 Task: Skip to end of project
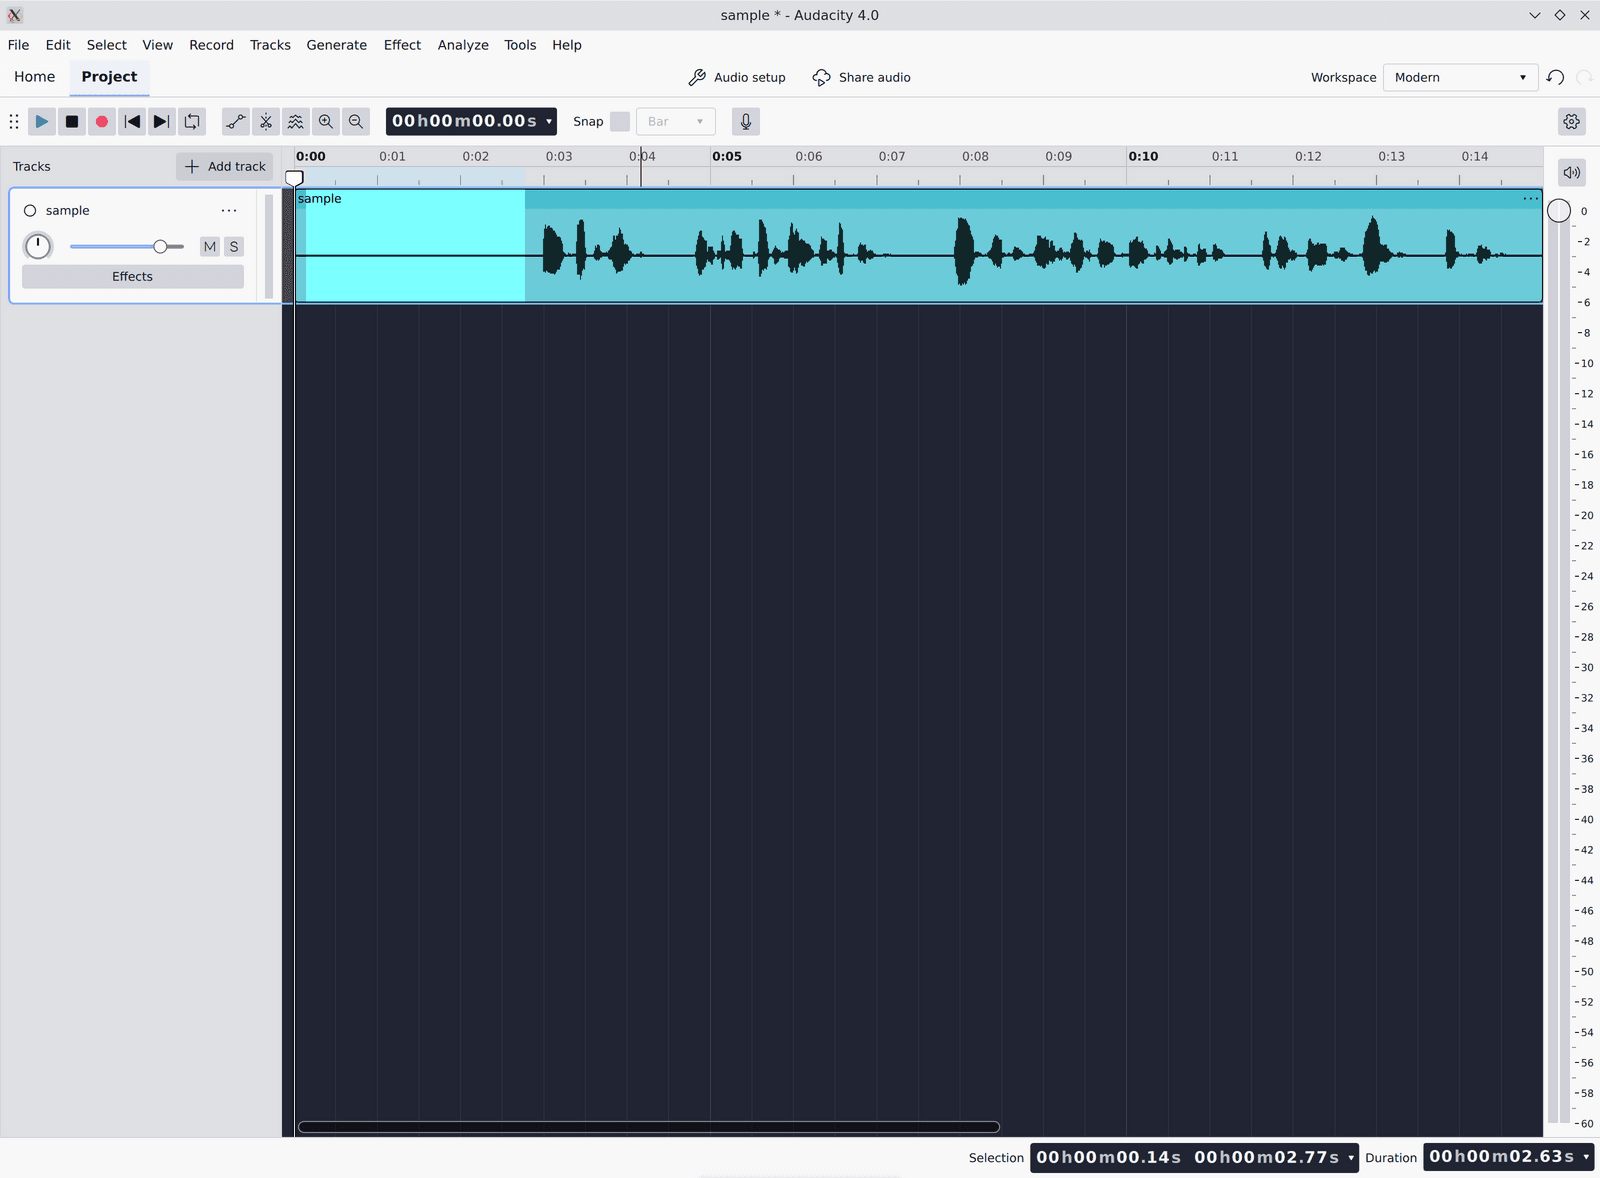(162, 122)
